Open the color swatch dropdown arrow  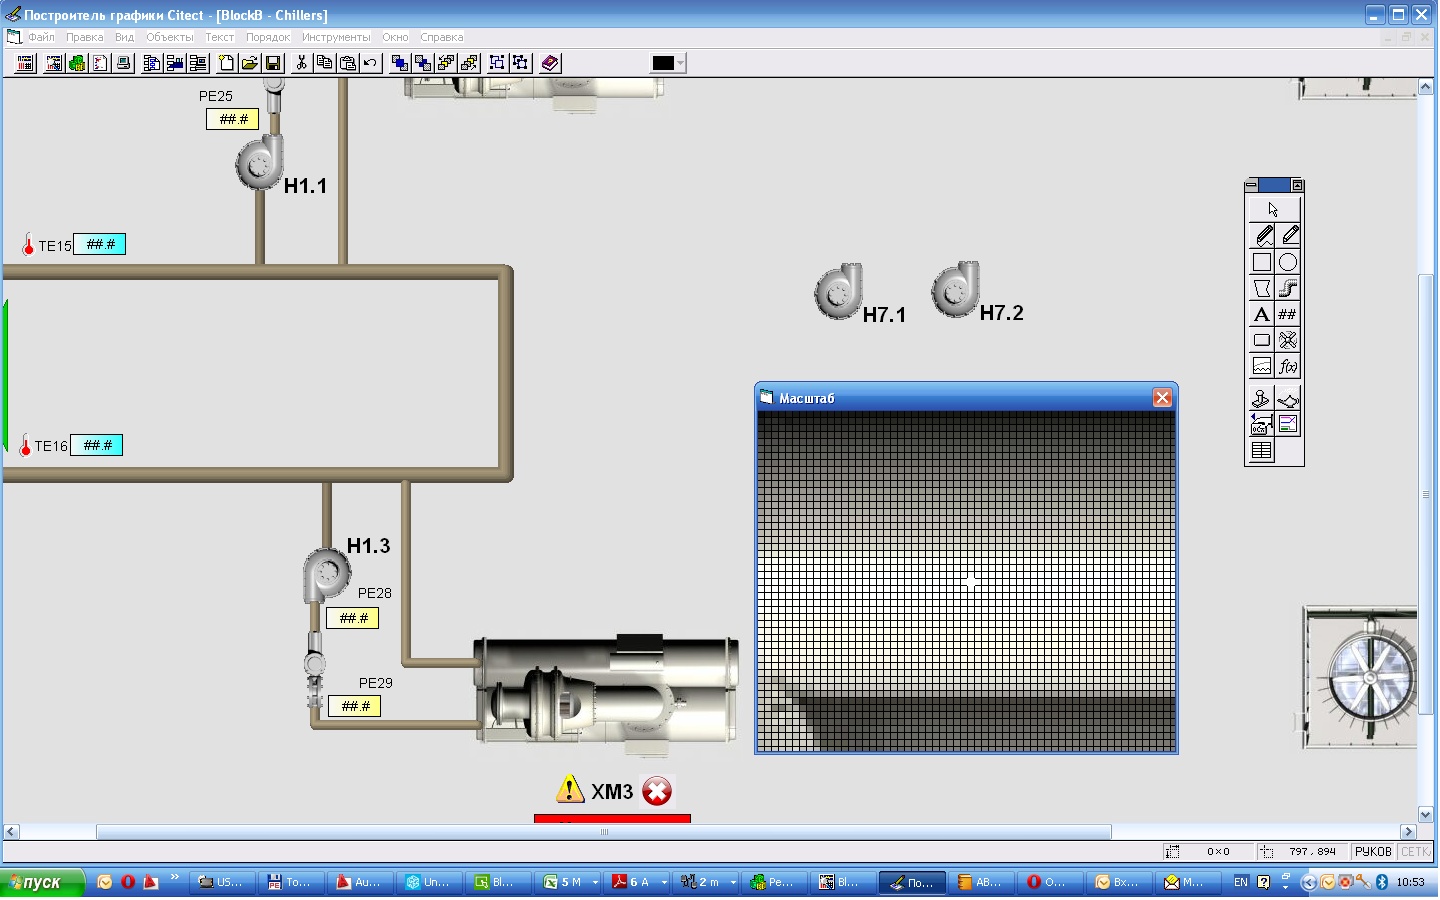coord(681,63)
